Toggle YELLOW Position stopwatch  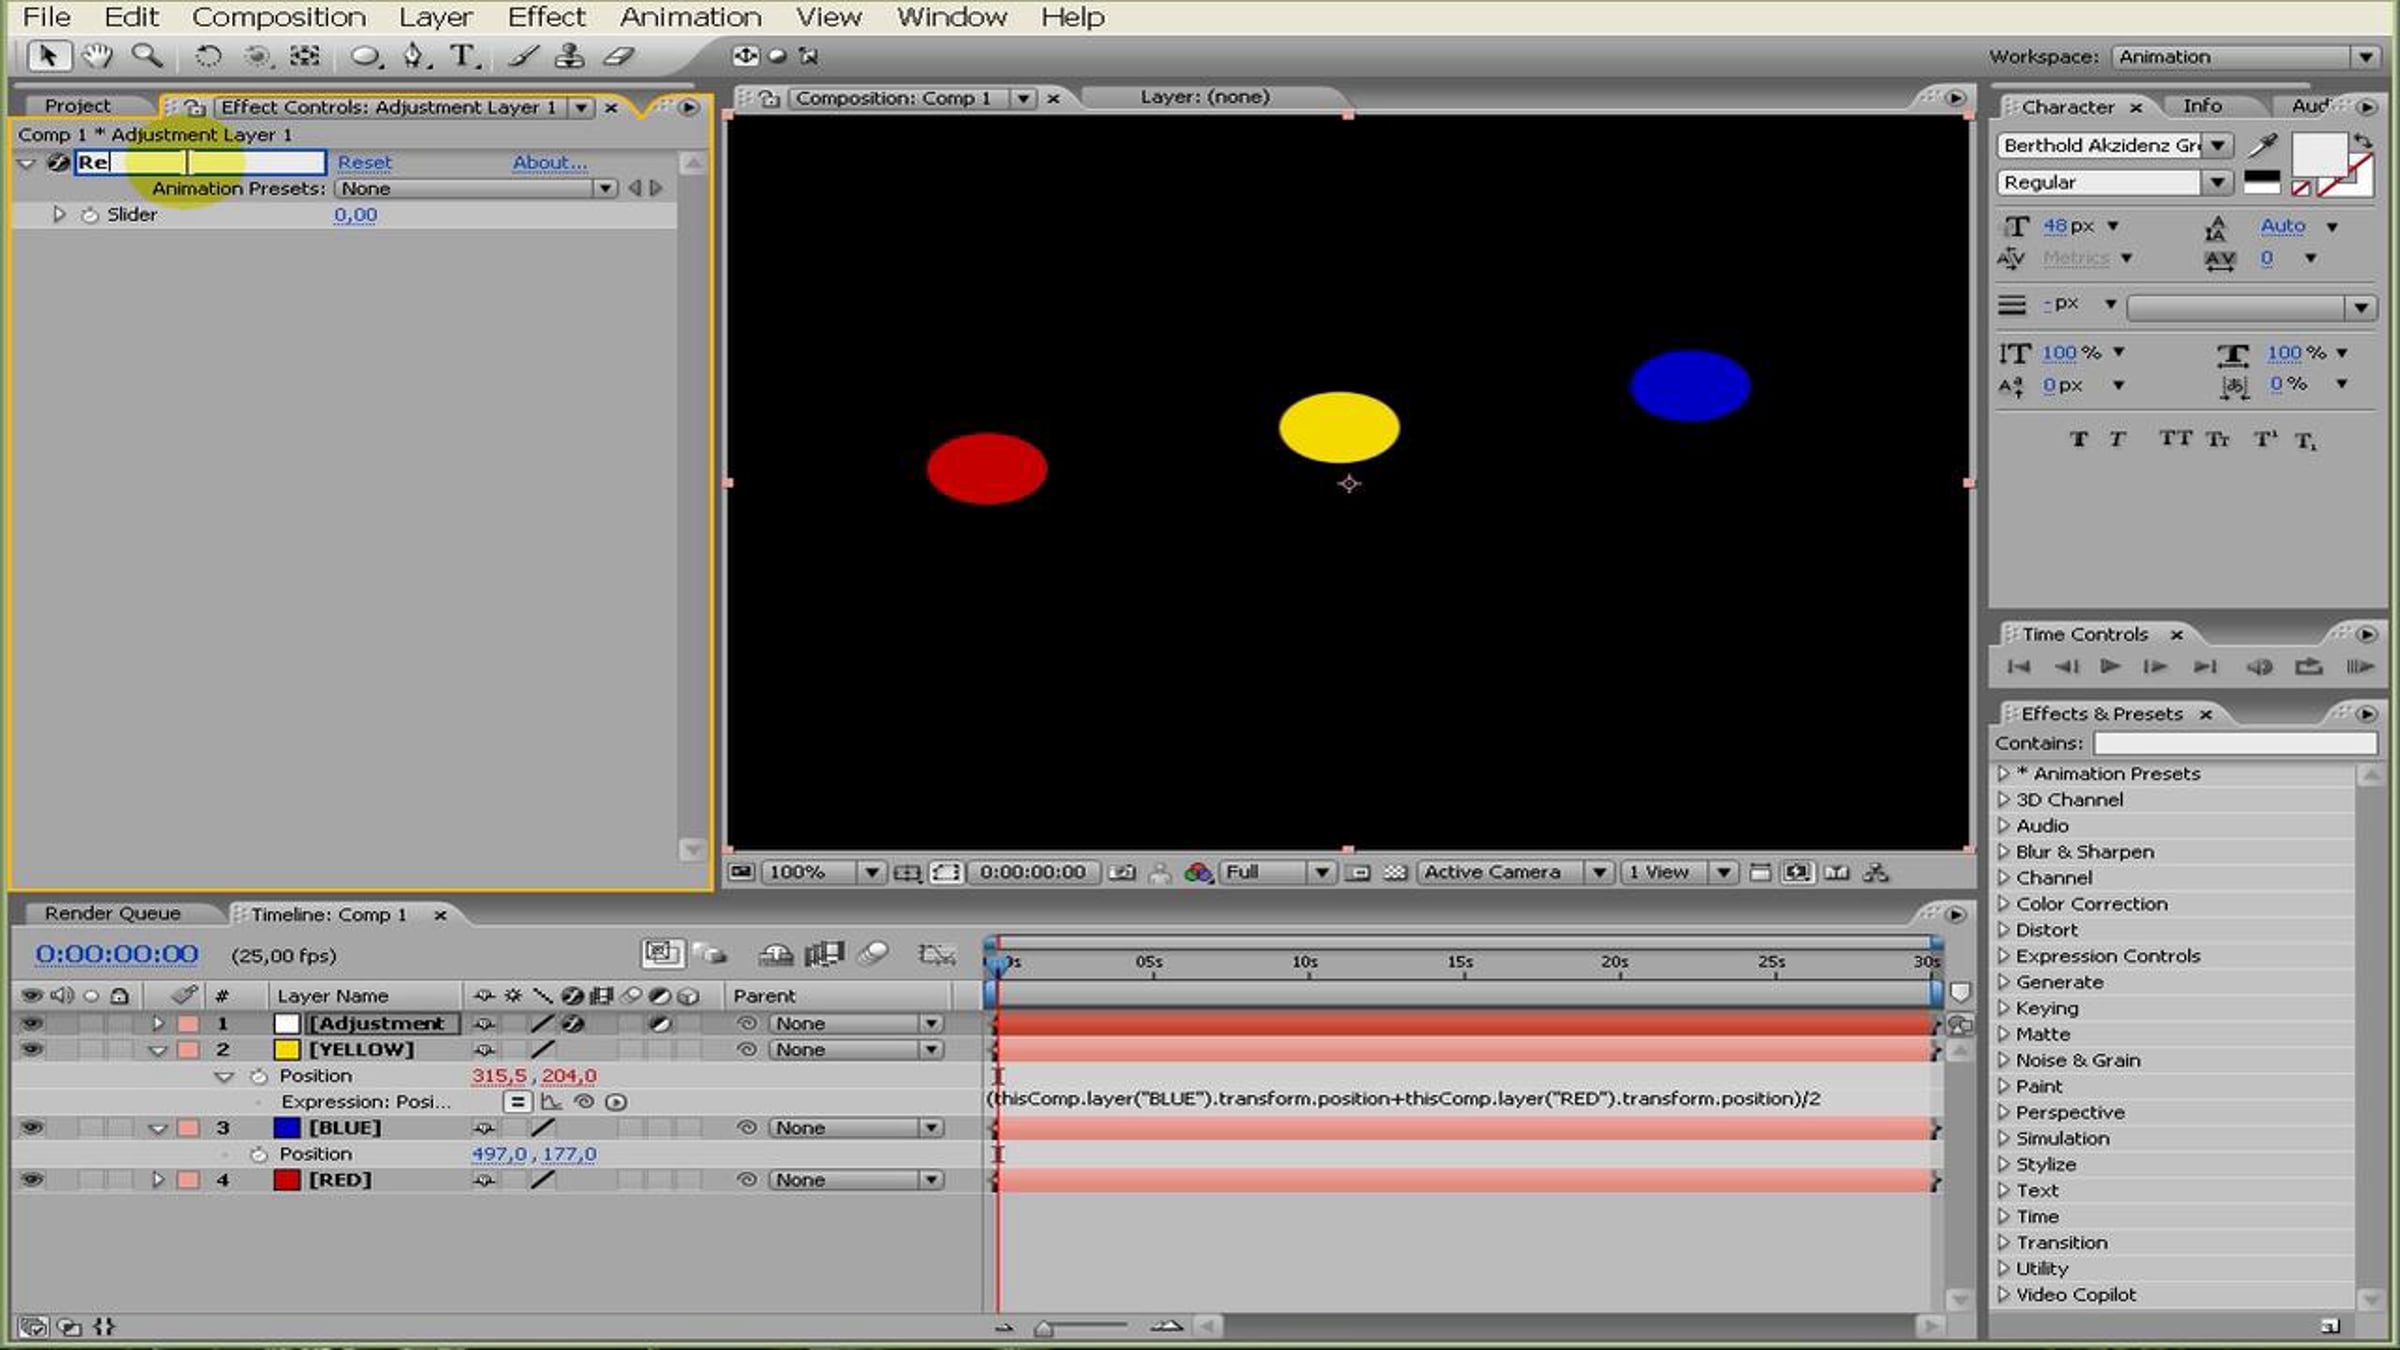(x=259, y=1076)
